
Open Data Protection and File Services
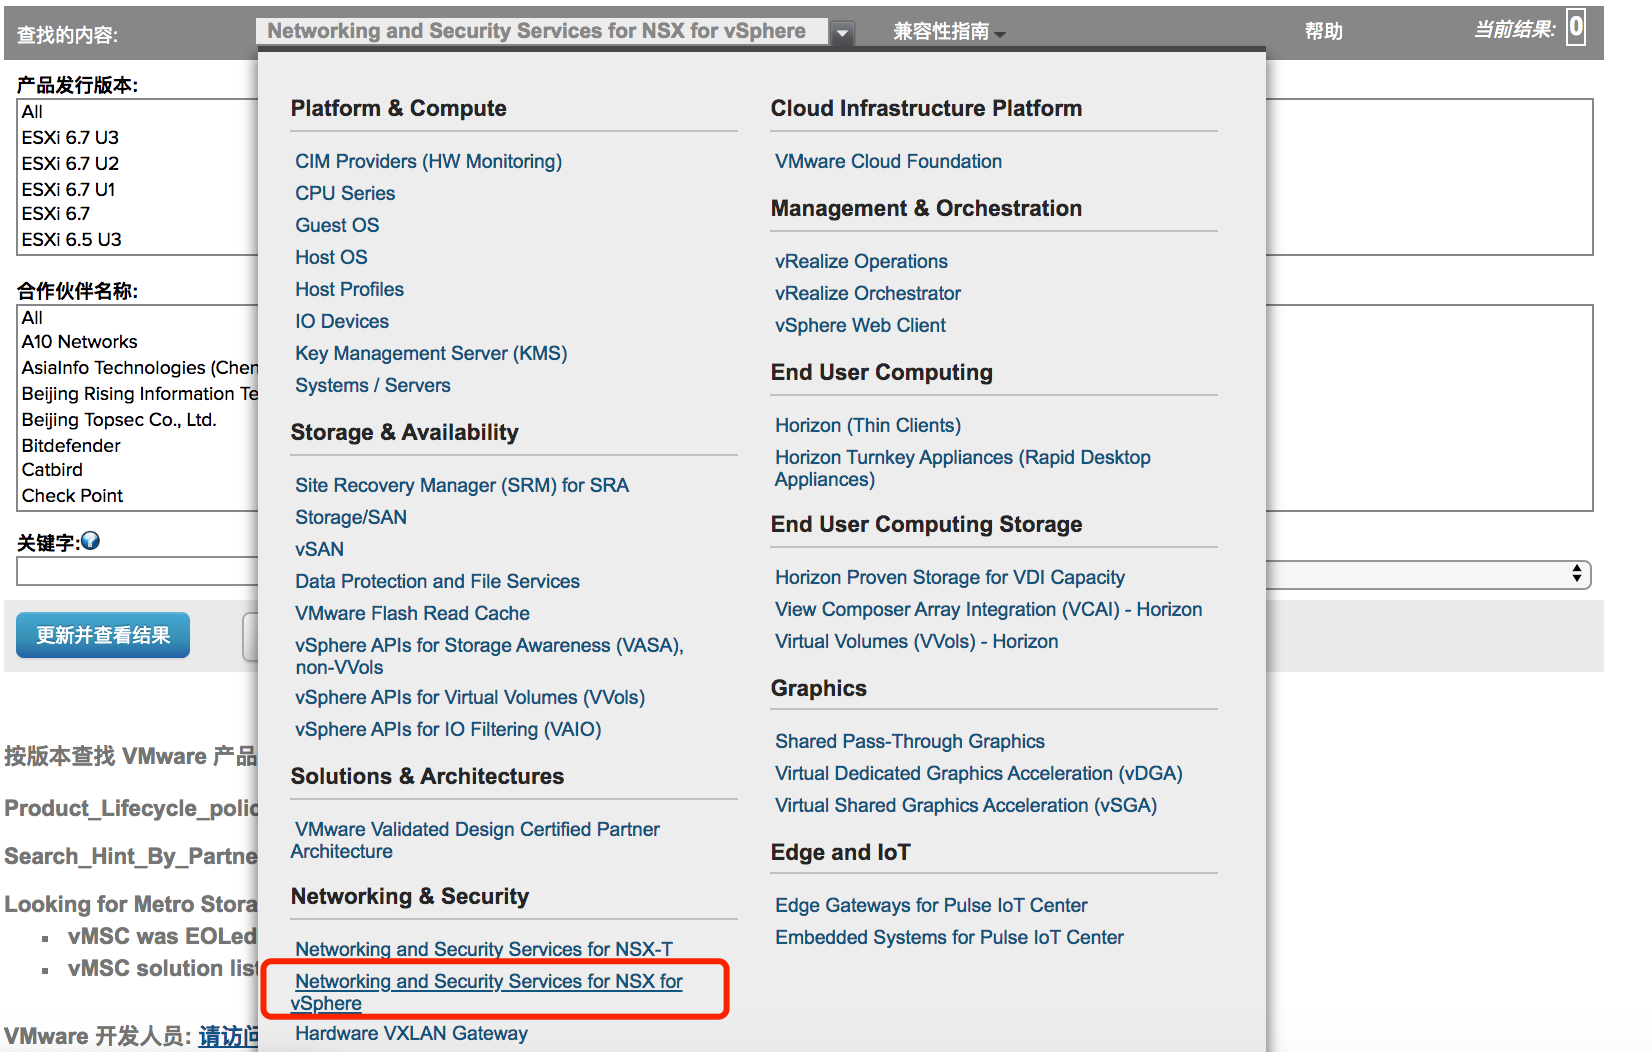coord(437,581)
